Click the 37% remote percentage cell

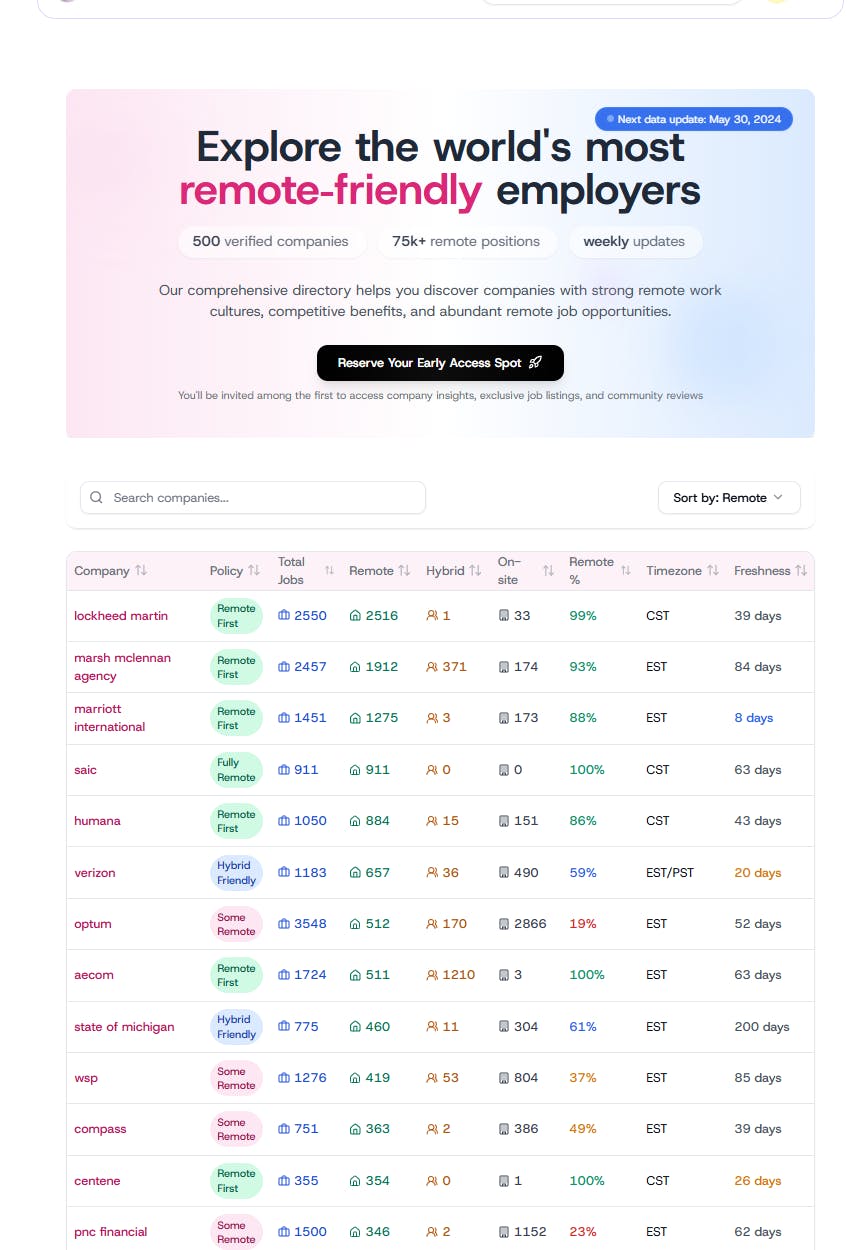(583, 1078)
